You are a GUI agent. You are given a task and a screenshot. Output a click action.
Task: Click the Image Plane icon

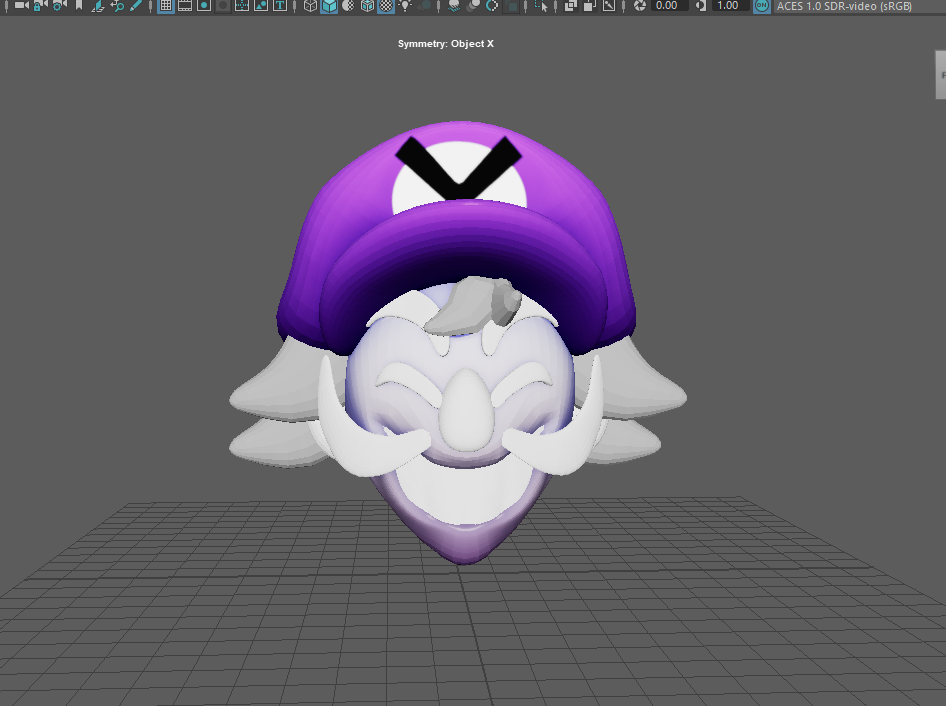point(97,5)
